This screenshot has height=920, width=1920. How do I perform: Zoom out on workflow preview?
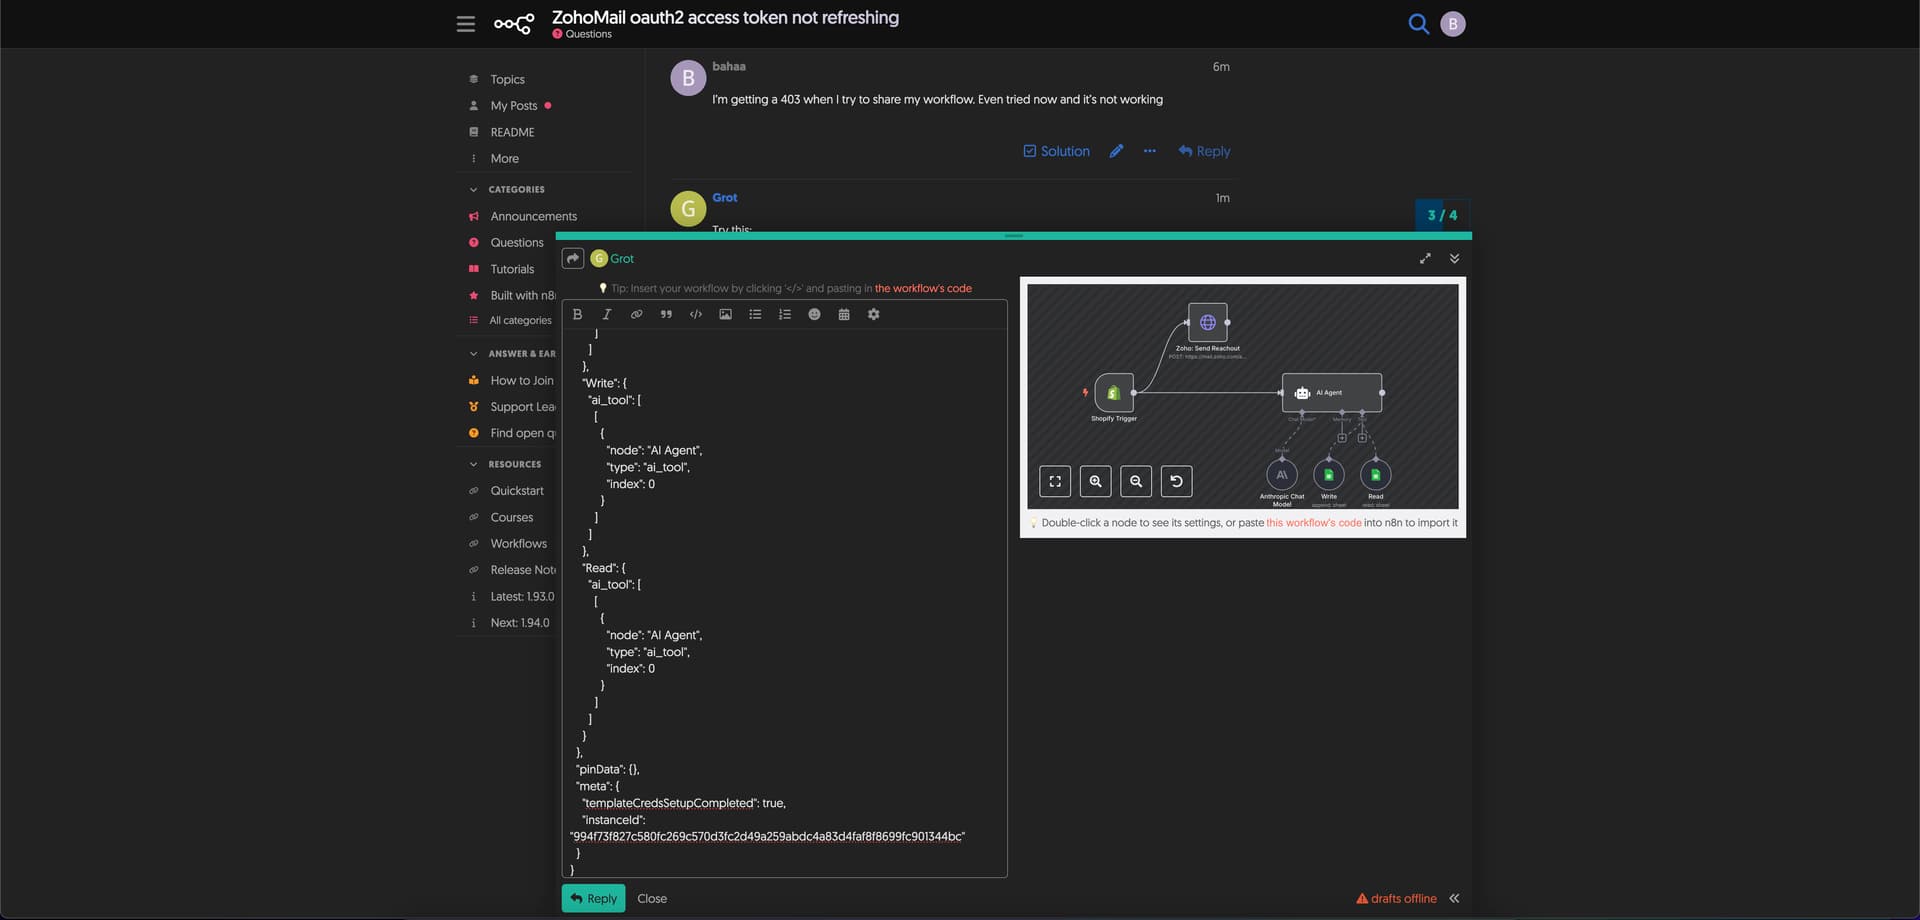tap(1136, 481)
